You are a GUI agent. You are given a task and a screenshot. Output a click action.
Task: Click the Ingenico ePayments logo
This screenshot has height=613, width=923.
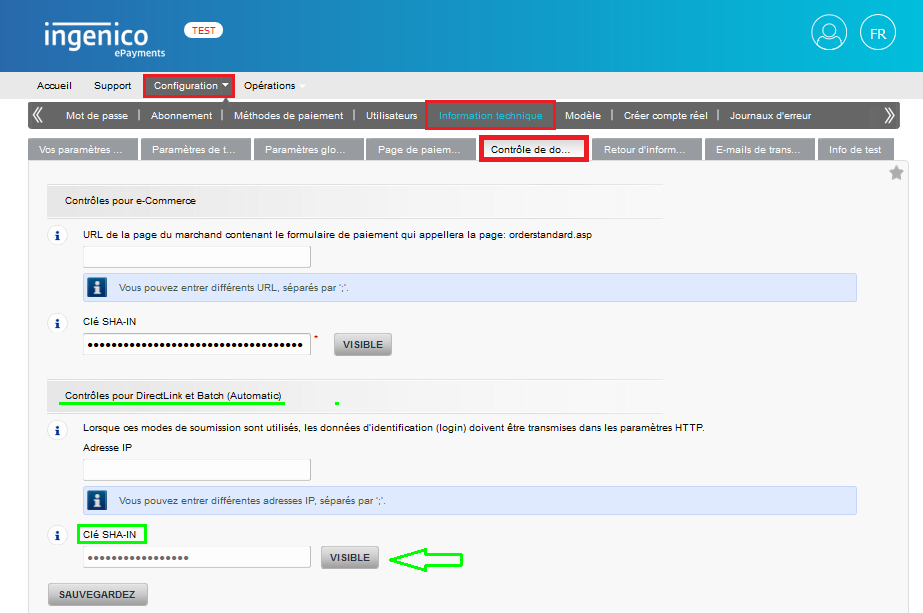95,35
